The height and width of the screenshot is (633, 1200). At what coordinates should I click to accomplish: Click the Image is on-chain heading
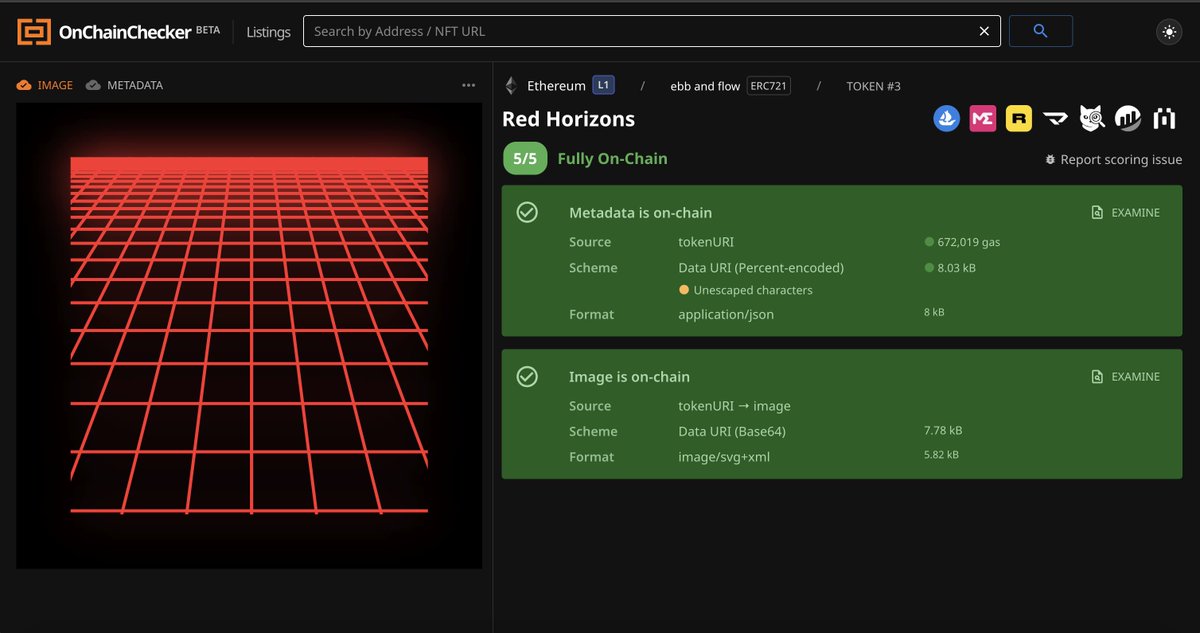click(x=629, y=377)
